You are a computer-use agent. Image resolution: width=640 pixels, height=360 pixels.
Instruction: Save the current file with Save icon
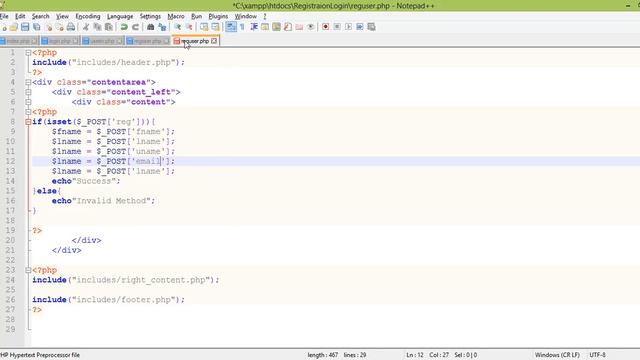coord(25,27)
